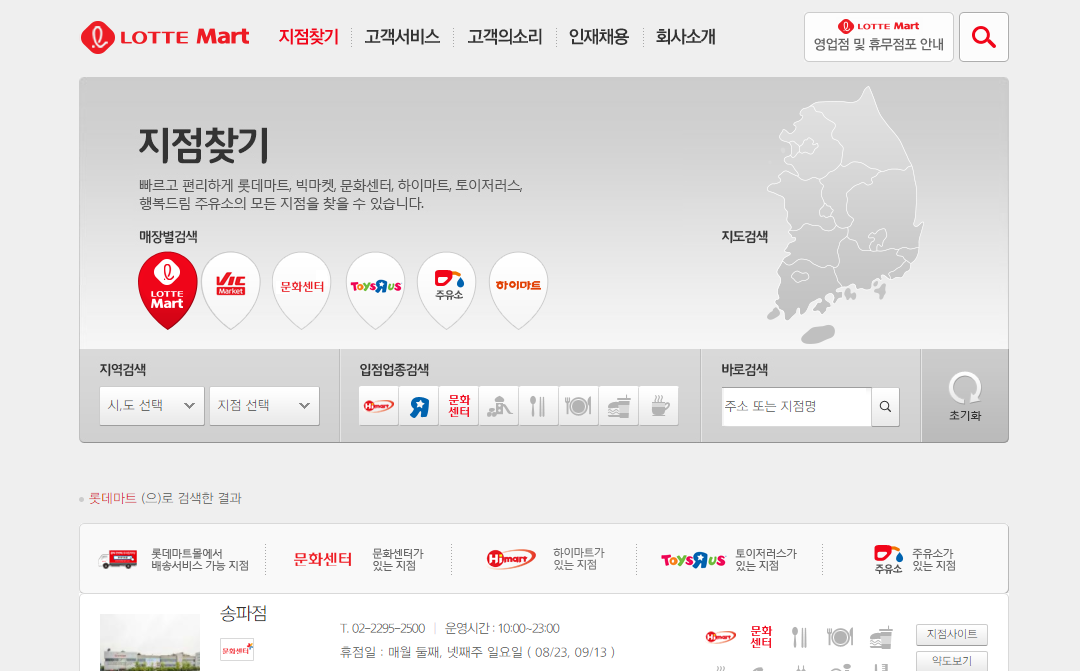Open 인재채용 menu
The image size is (1080, 671).
click(599, 37)
